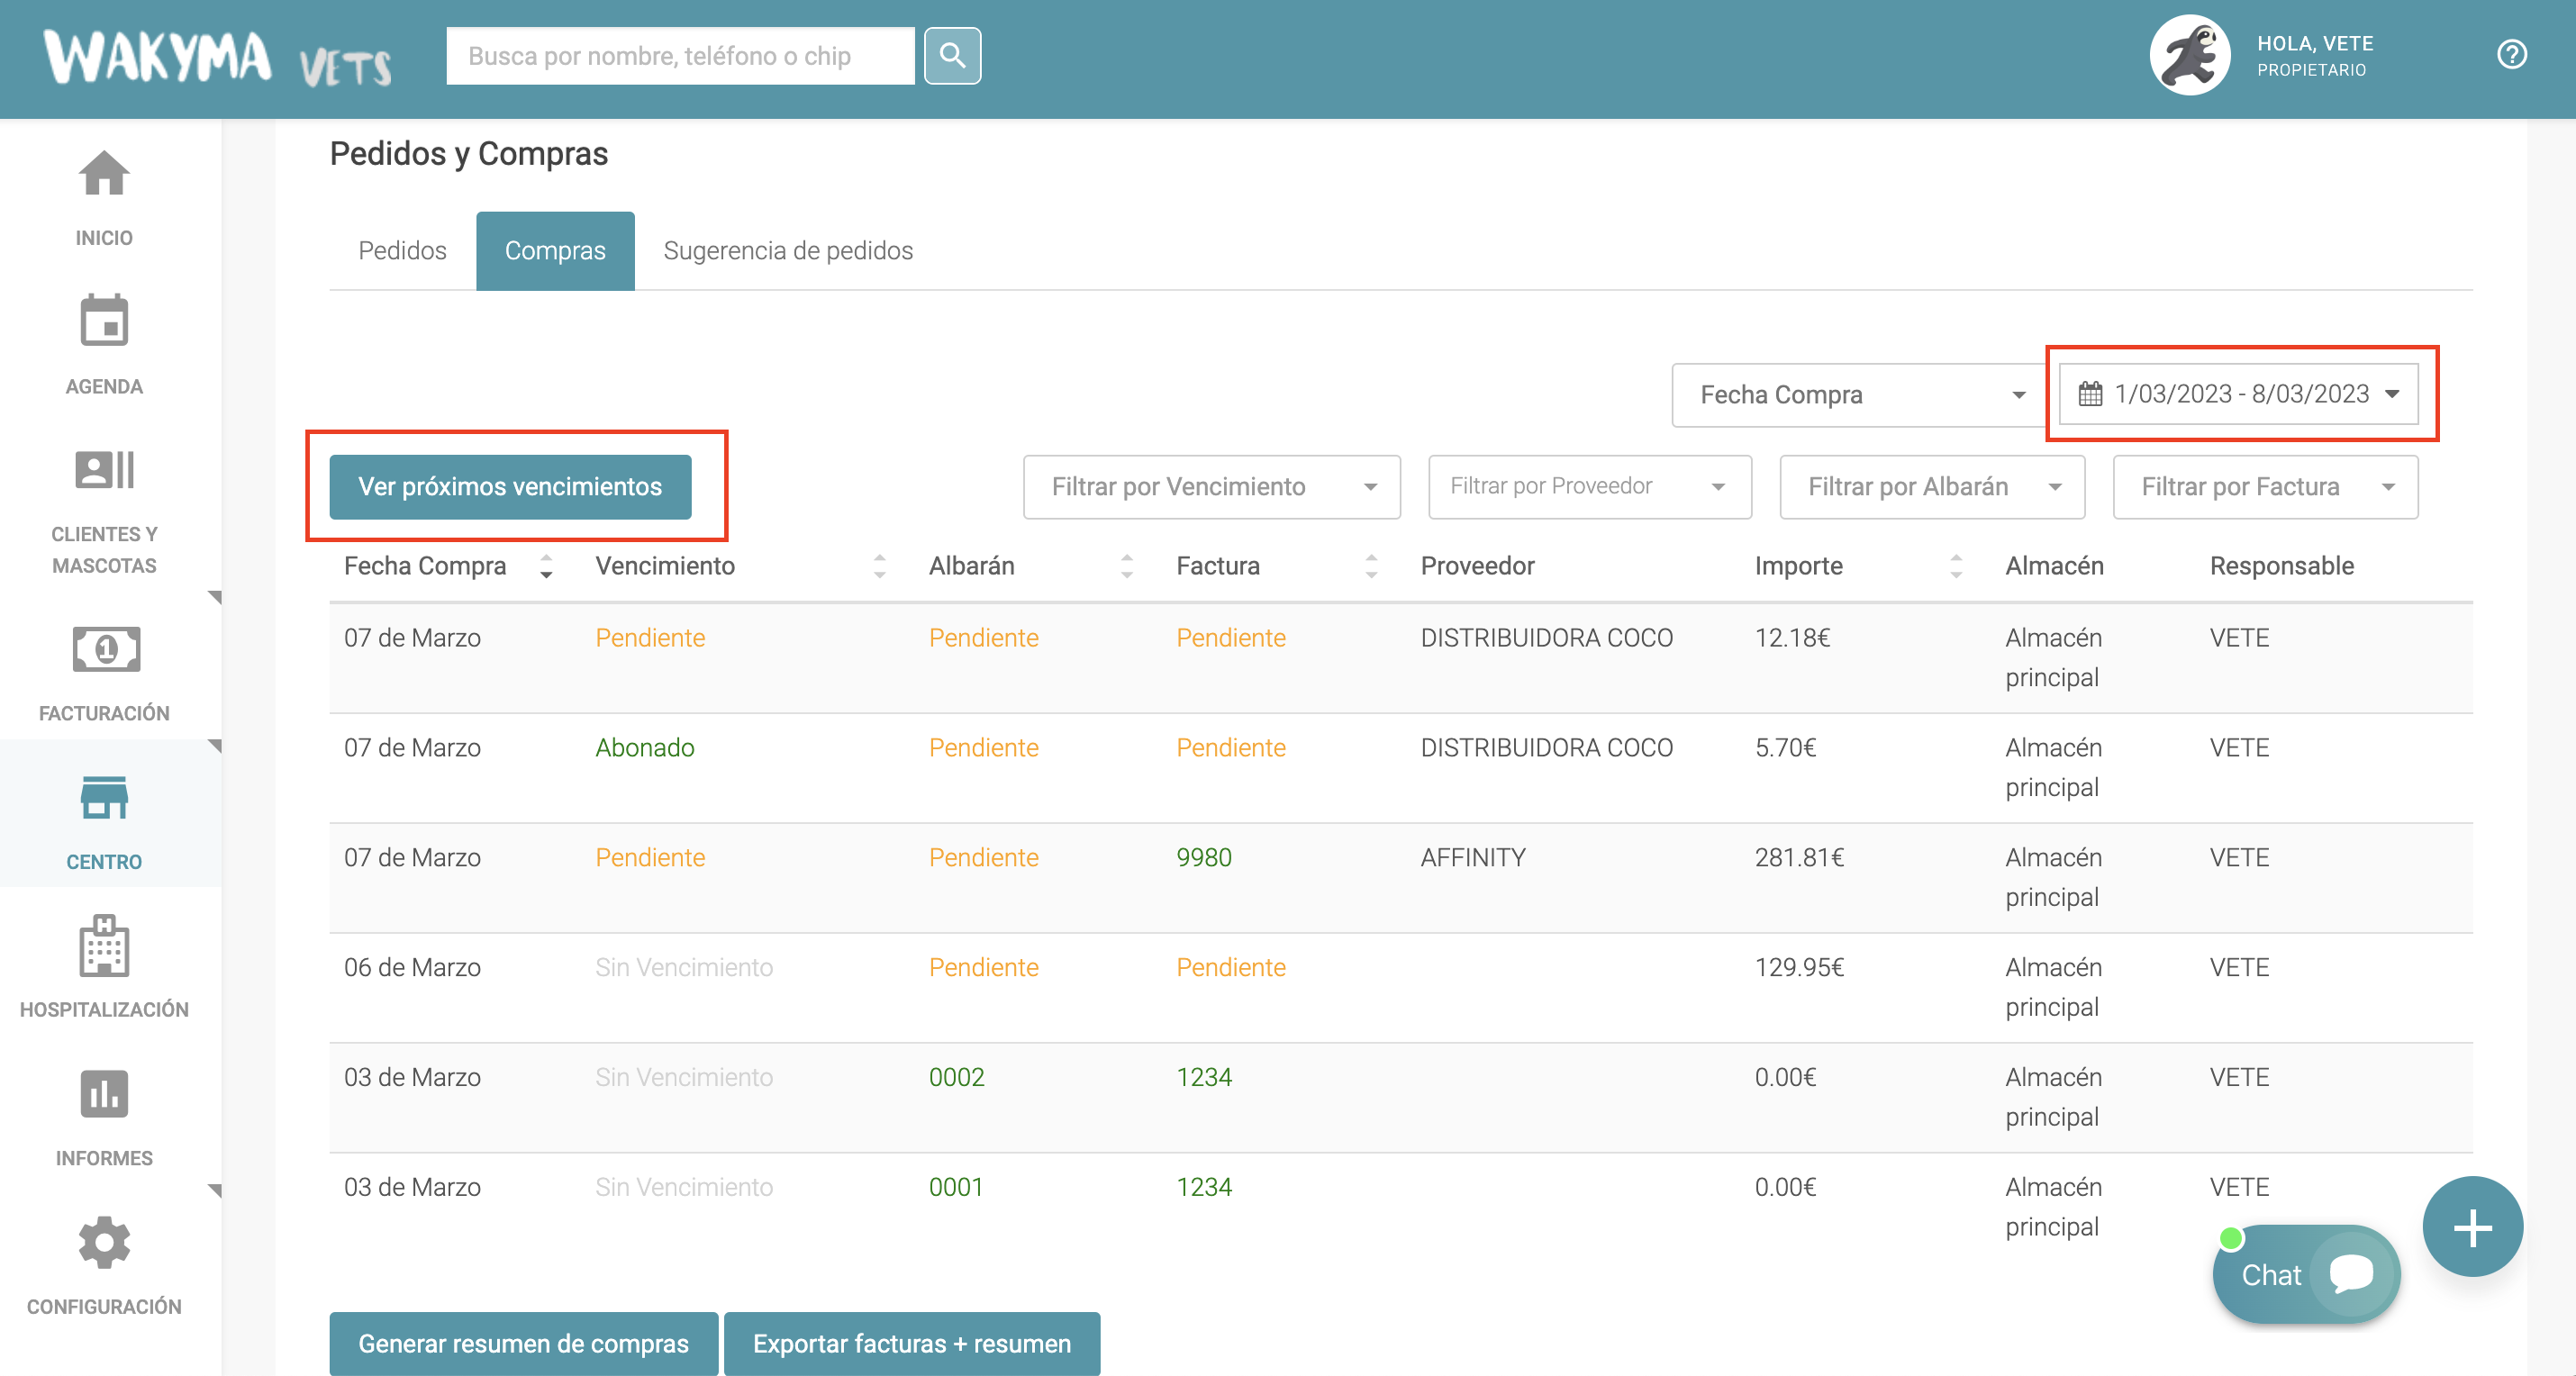Open the Informes chart icon
The image size is (2576, 1376).
(x=104, y=1094)
